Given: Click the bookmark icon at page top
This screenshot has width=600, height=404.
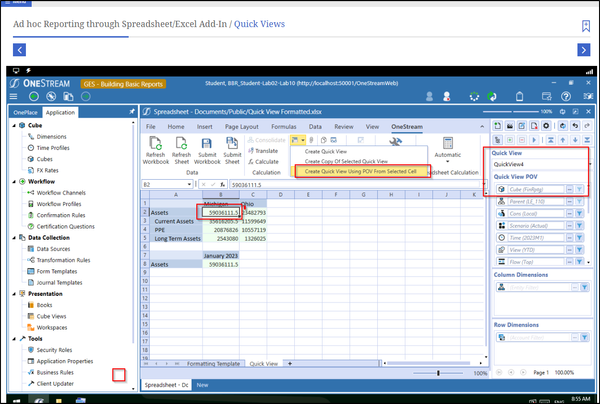Looking at the screenshot, I should [x=585, y=27].
